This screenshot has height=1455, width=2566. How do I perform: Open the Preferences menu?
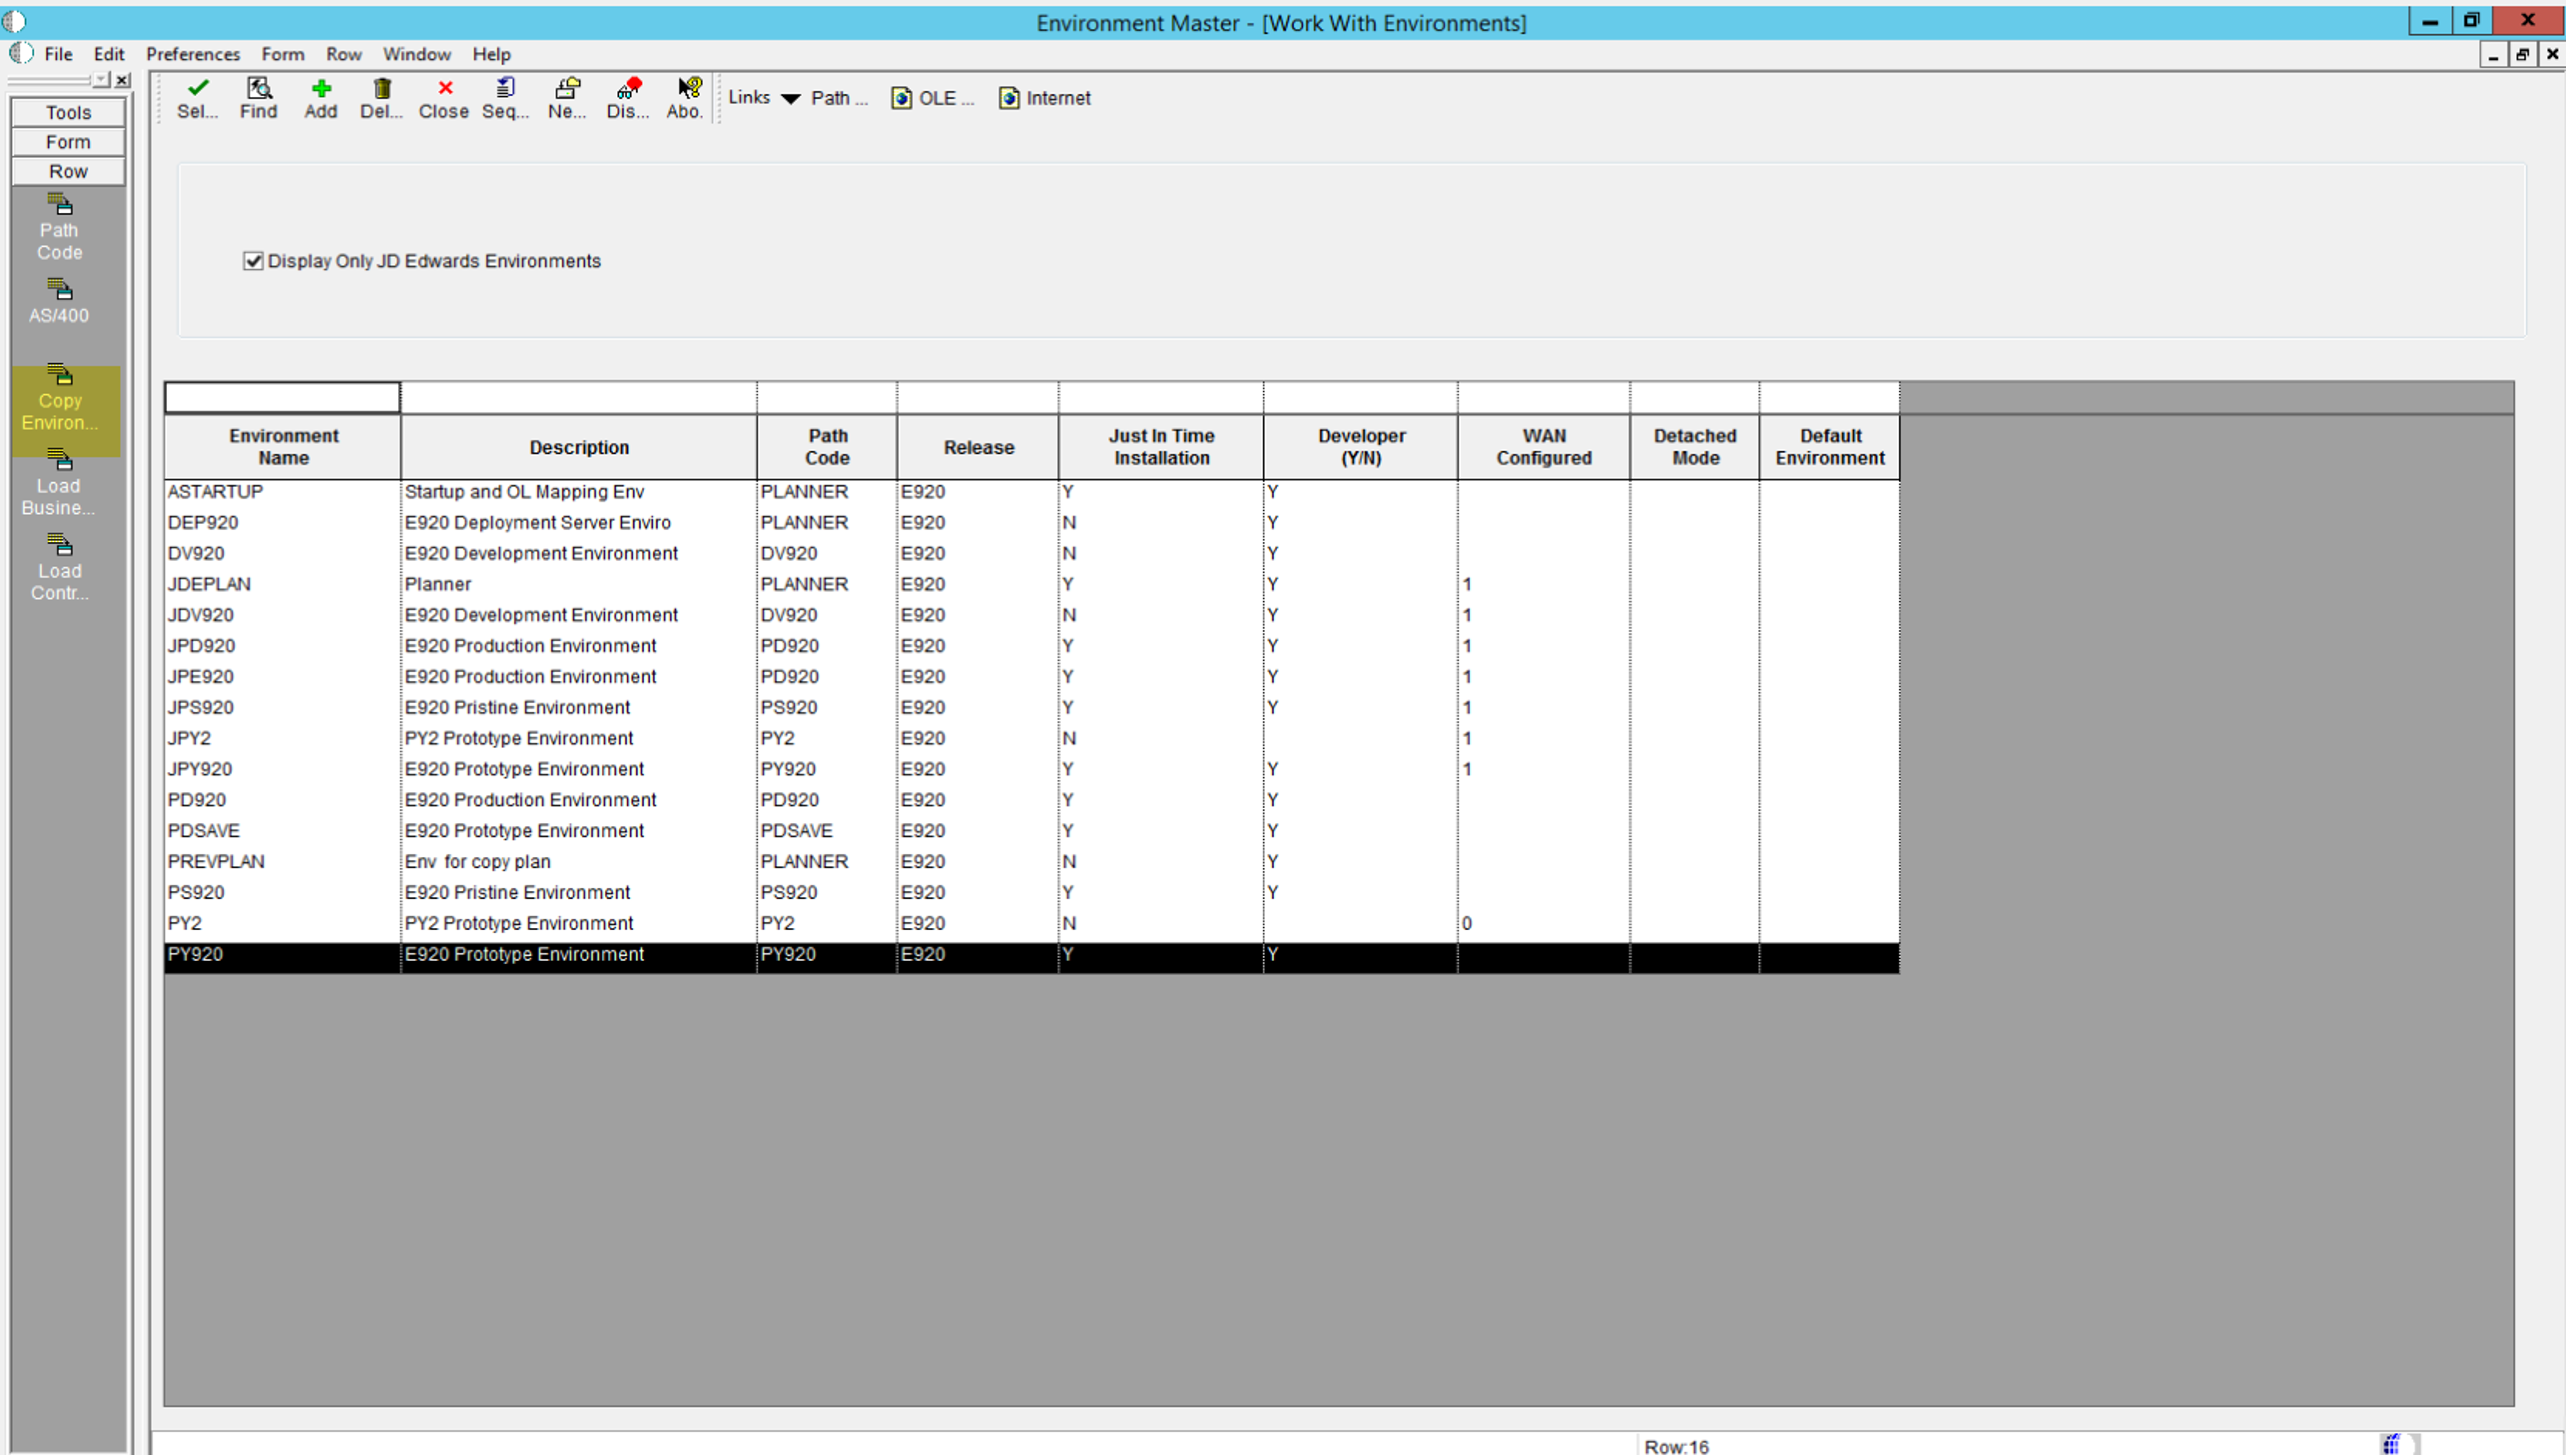pyautogui.click(x=193, y=54)
